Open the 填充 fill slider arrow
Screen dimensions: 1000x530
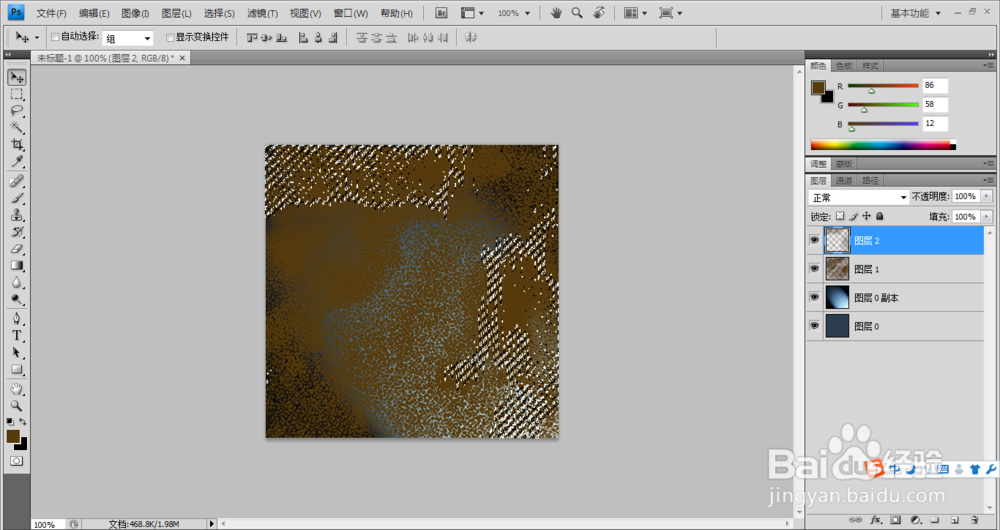pyautogui.click(x=987, y=217)
